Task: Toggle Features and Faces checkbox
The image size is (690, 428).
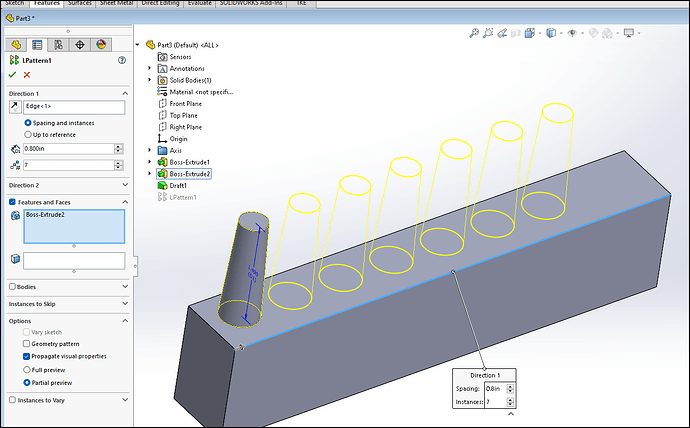Action: [12, 202]
